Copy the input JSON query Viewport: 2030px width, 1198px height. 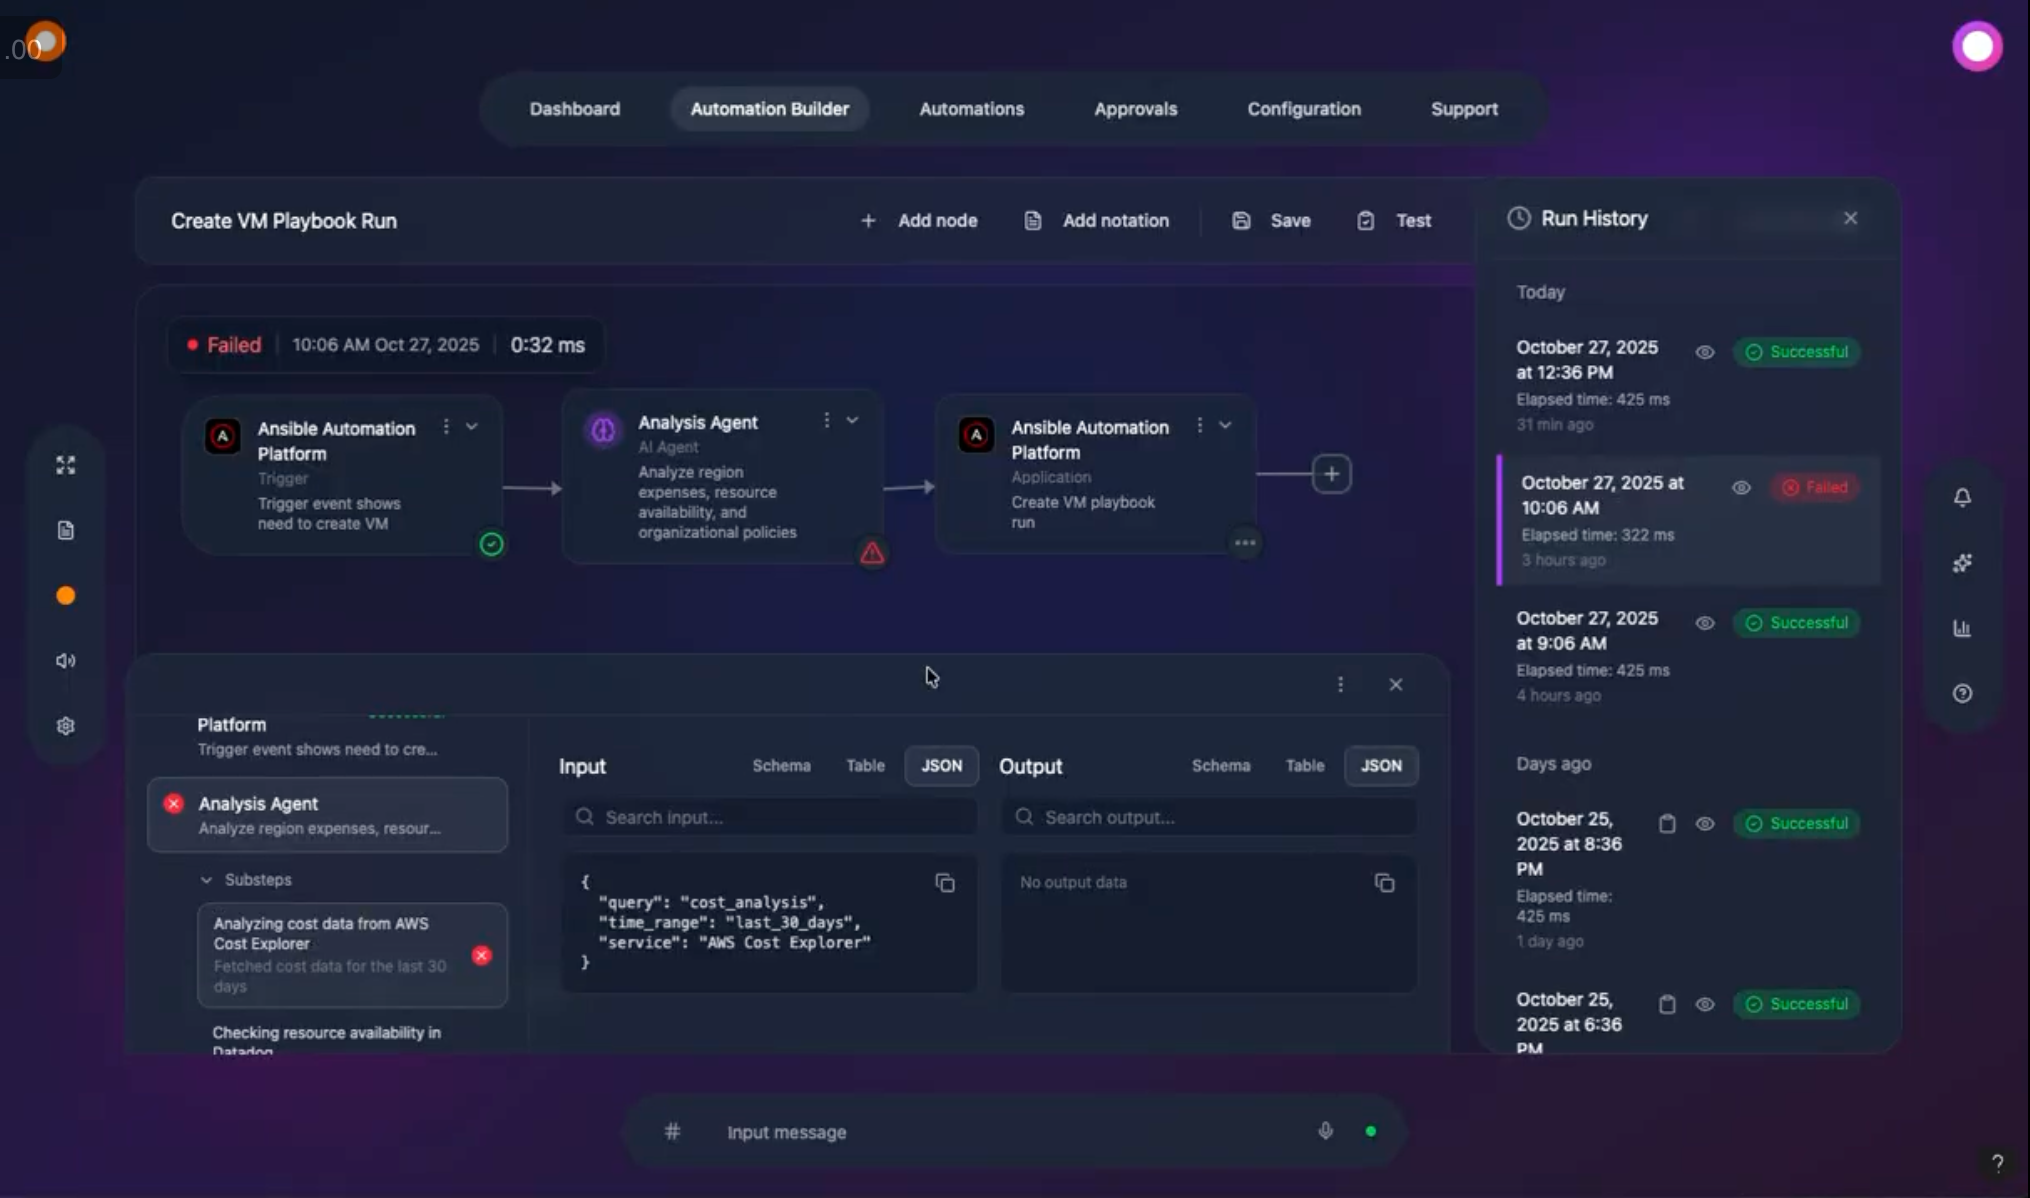(x=944, y=883)
